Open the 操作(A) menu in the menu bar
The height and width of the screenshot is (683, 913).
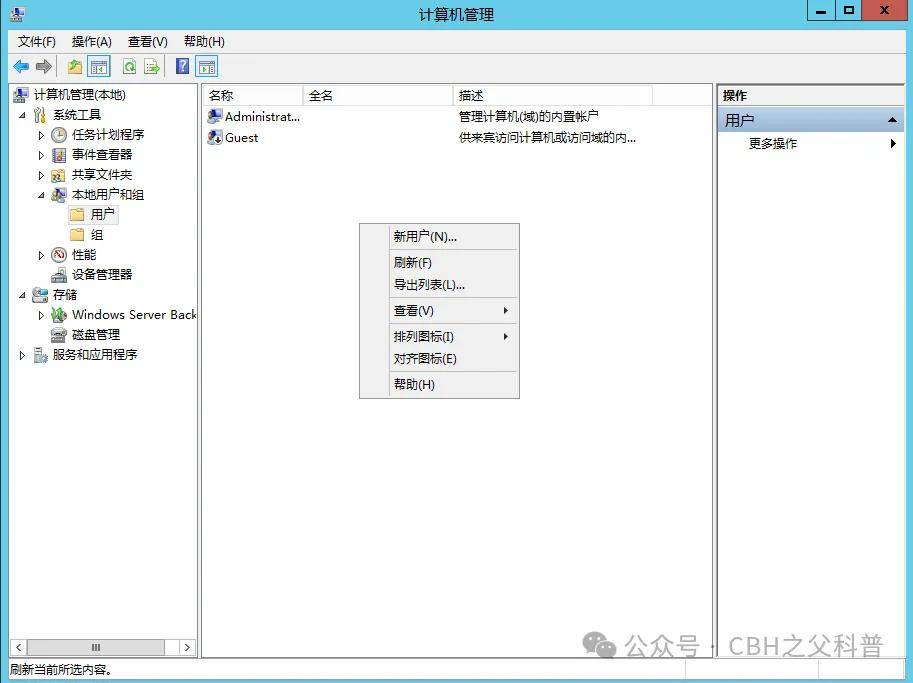point(91,41)
